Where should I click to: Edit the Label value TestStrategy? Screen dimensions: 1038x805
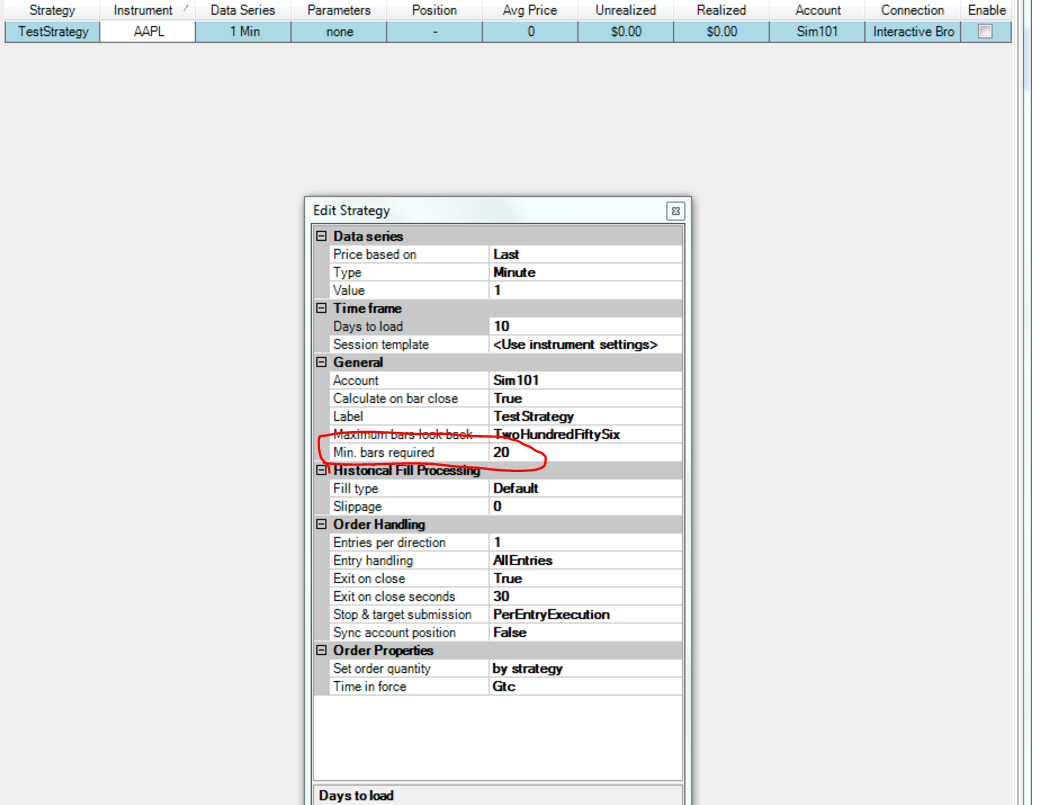point(585,416)
